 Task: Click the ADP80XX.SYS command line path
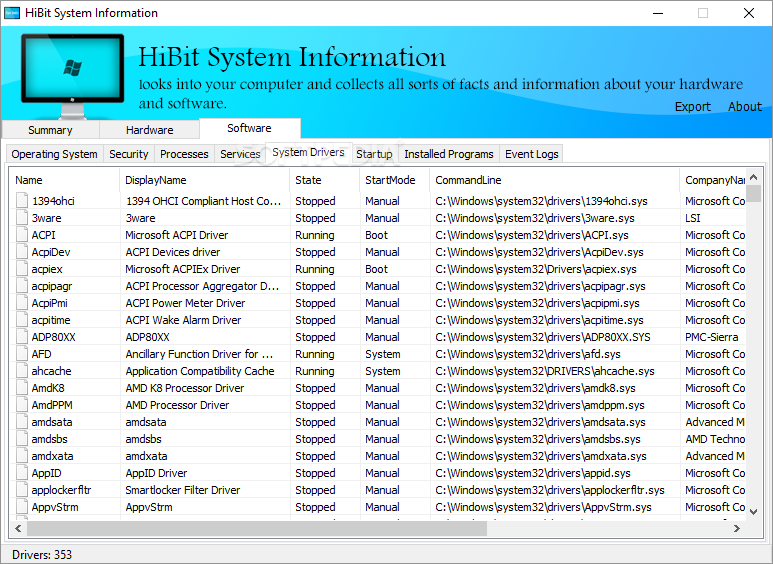pos(543,337)
